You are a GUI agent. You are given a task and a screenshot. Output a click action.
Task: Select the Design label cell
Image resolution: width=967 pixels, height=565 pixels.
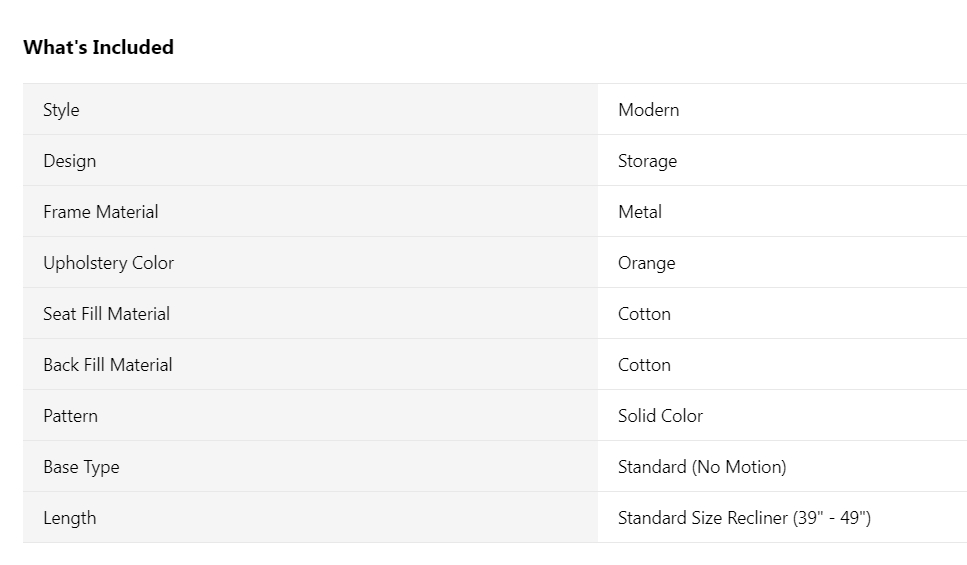click(x=70, y=161)
